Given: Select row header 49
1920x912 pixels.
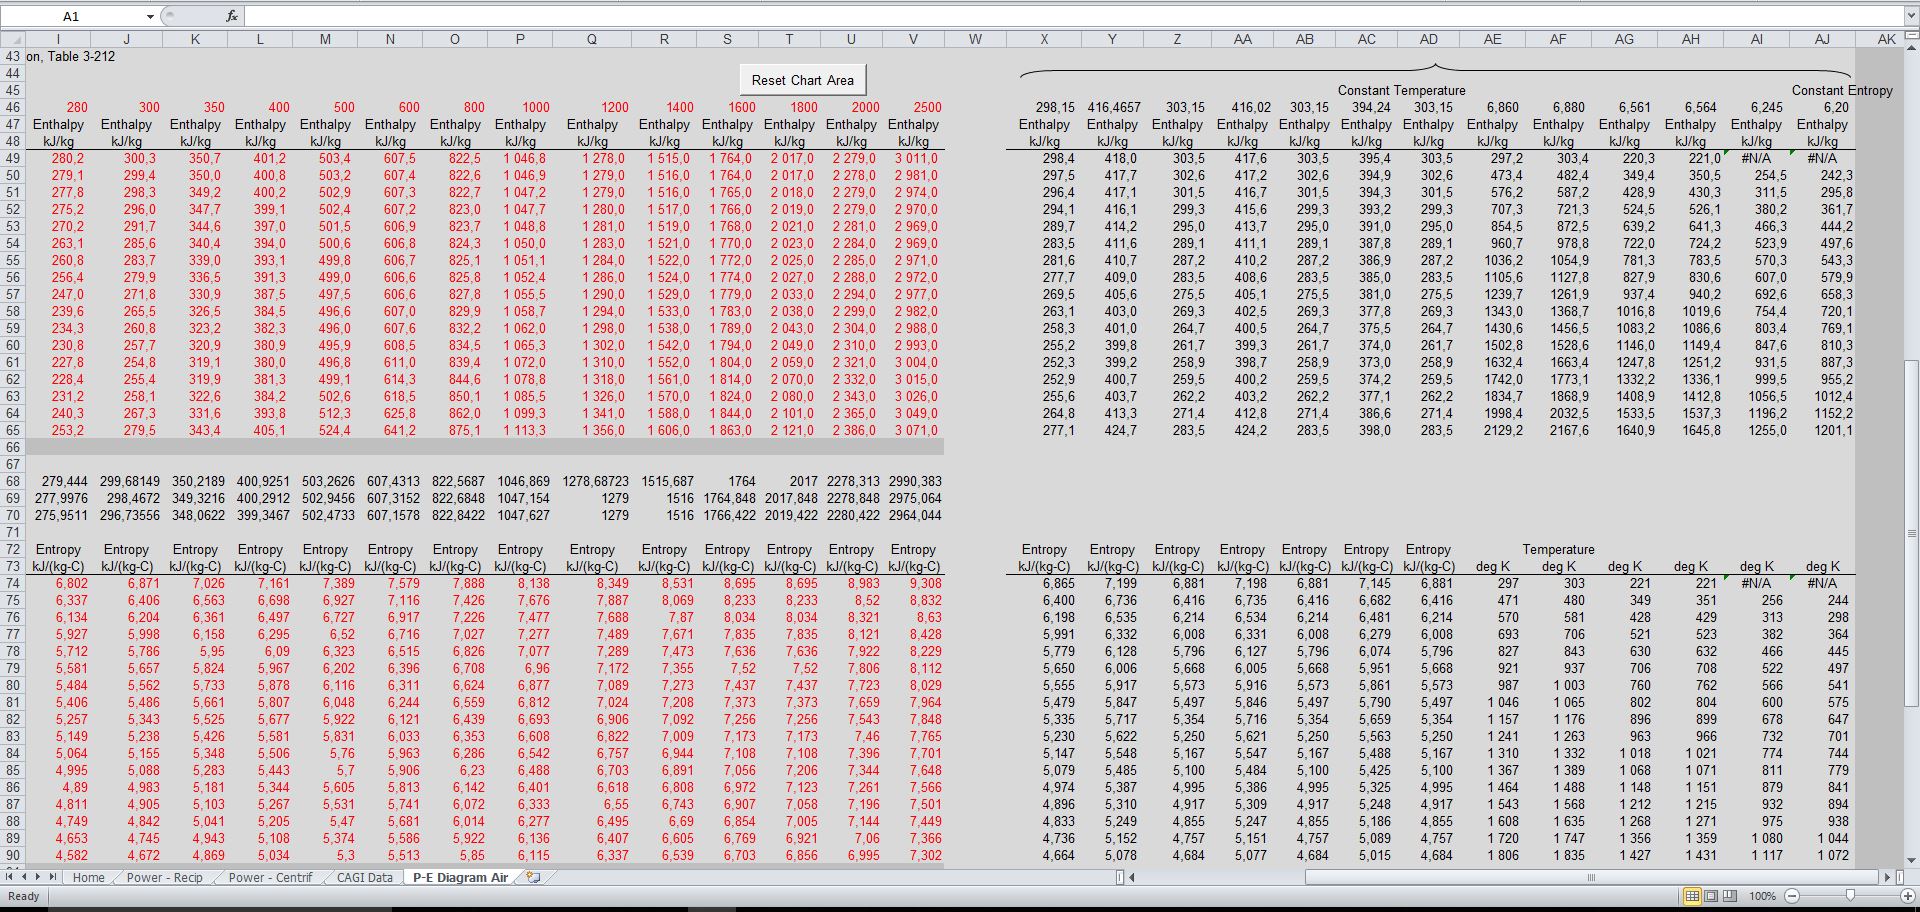Looking at the screenshot, I should [12, 158].
